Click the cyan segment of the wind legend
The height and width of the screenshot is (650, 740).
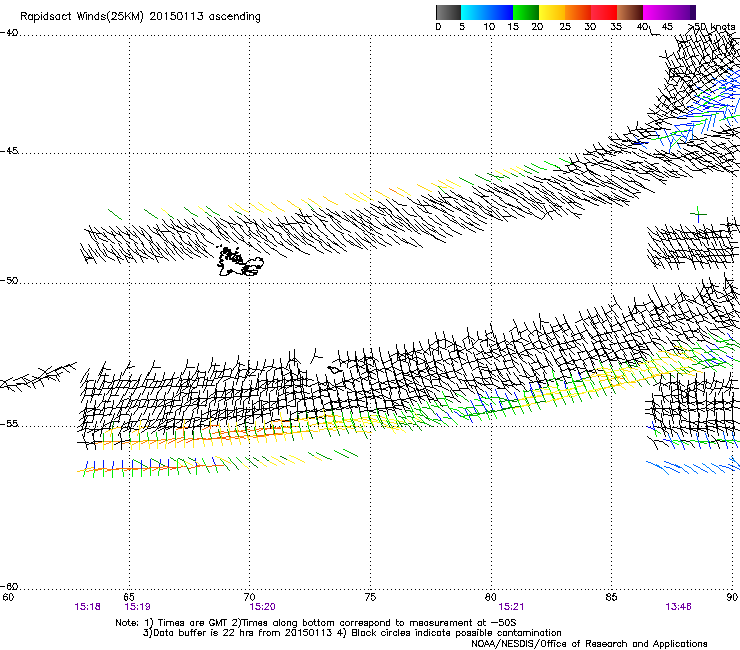[474, 12]
